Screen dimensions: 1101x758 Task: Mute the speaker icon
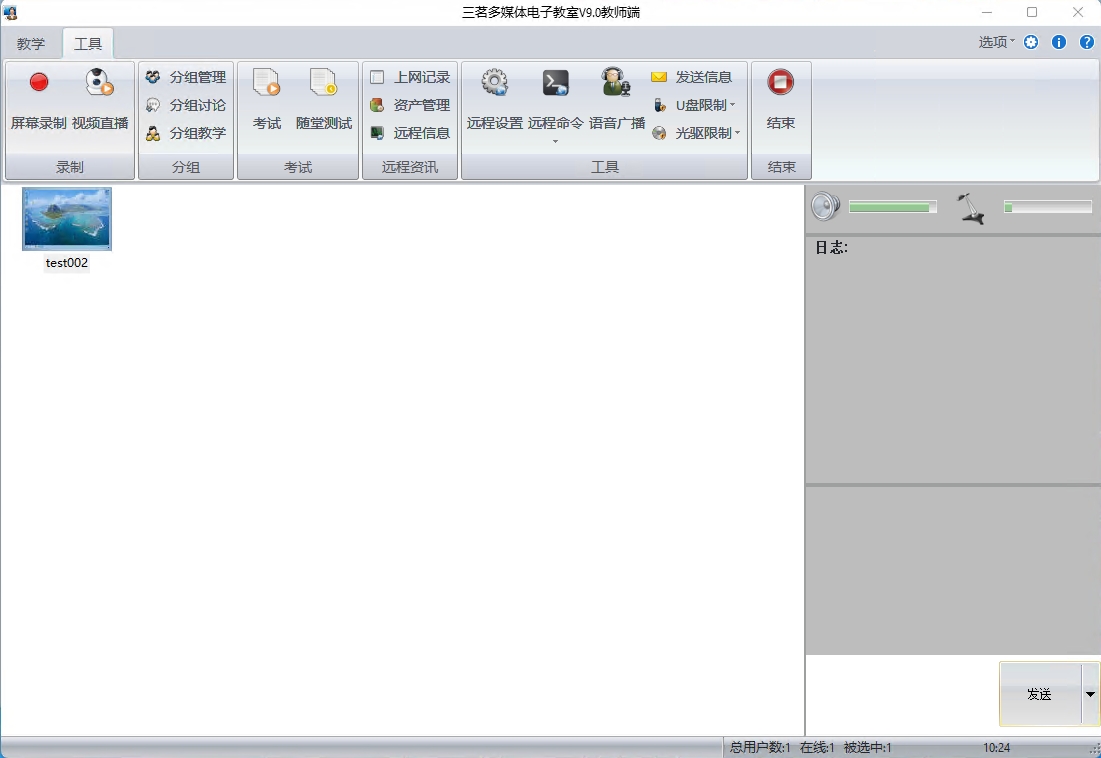coord(825,207)
